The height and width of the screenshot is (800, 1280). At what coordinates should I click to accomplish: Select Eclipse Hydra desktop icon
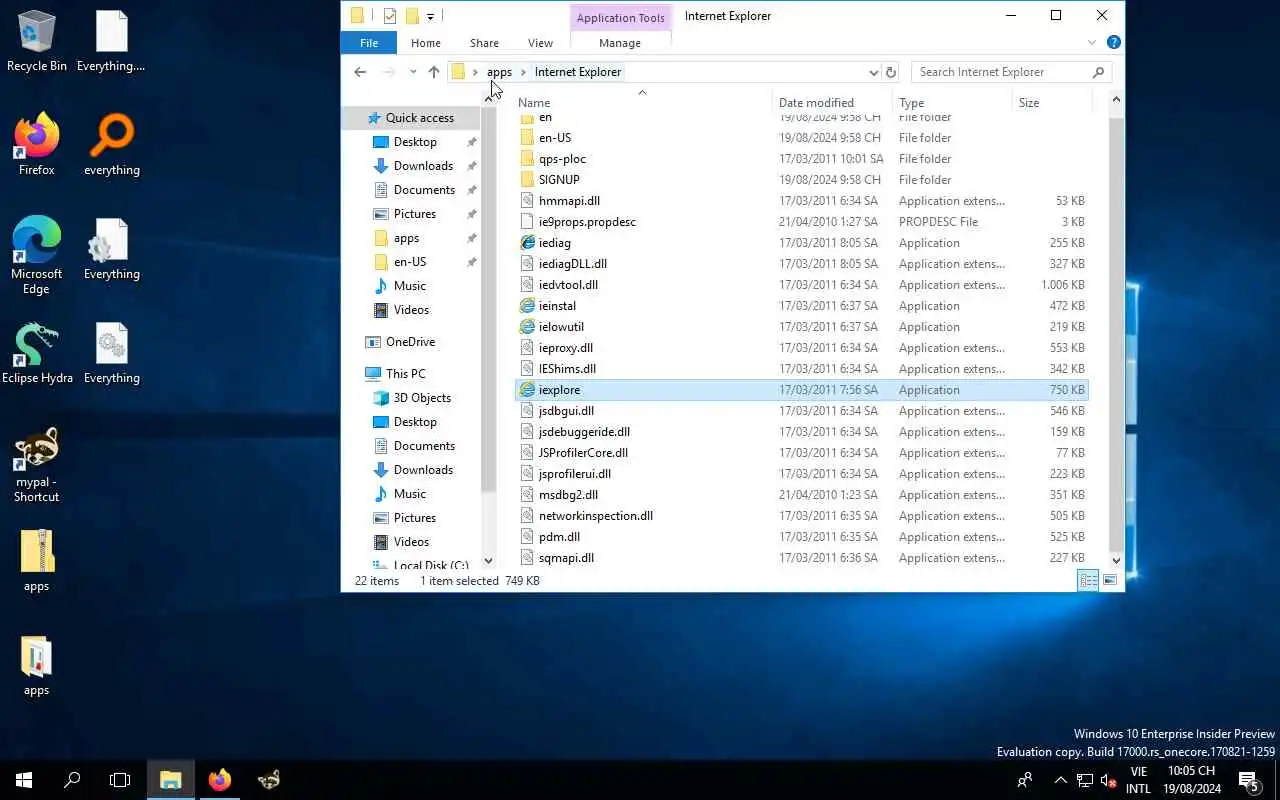(36, 353)
